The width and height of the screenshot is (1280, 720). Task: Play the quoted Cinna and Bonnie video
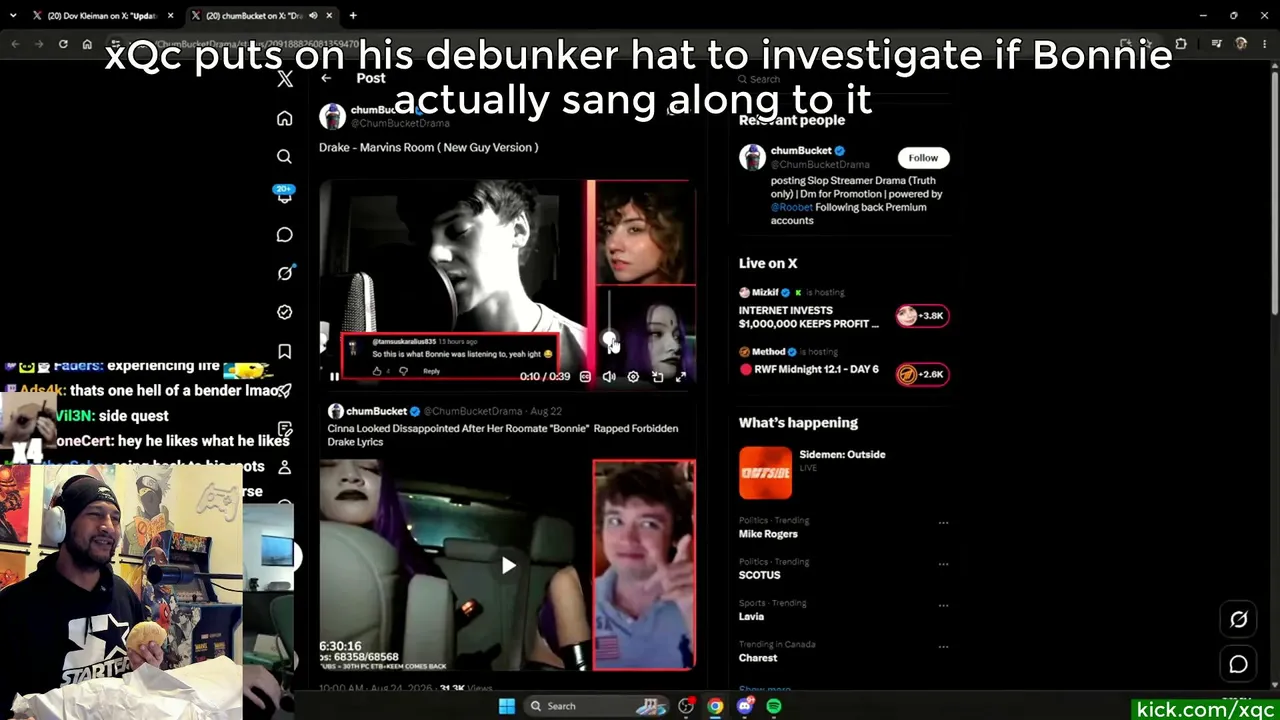coord(508,566)
